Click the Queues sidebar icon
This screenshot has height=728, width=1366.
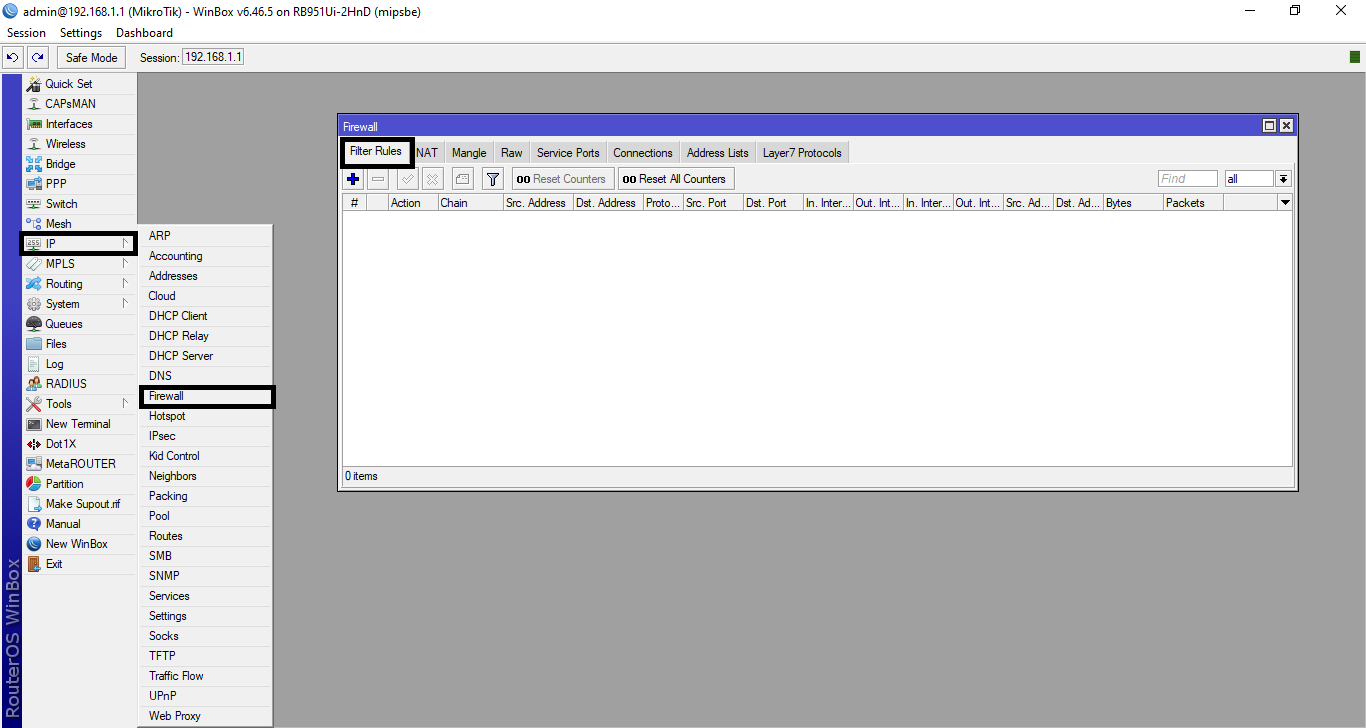[34, 324]
